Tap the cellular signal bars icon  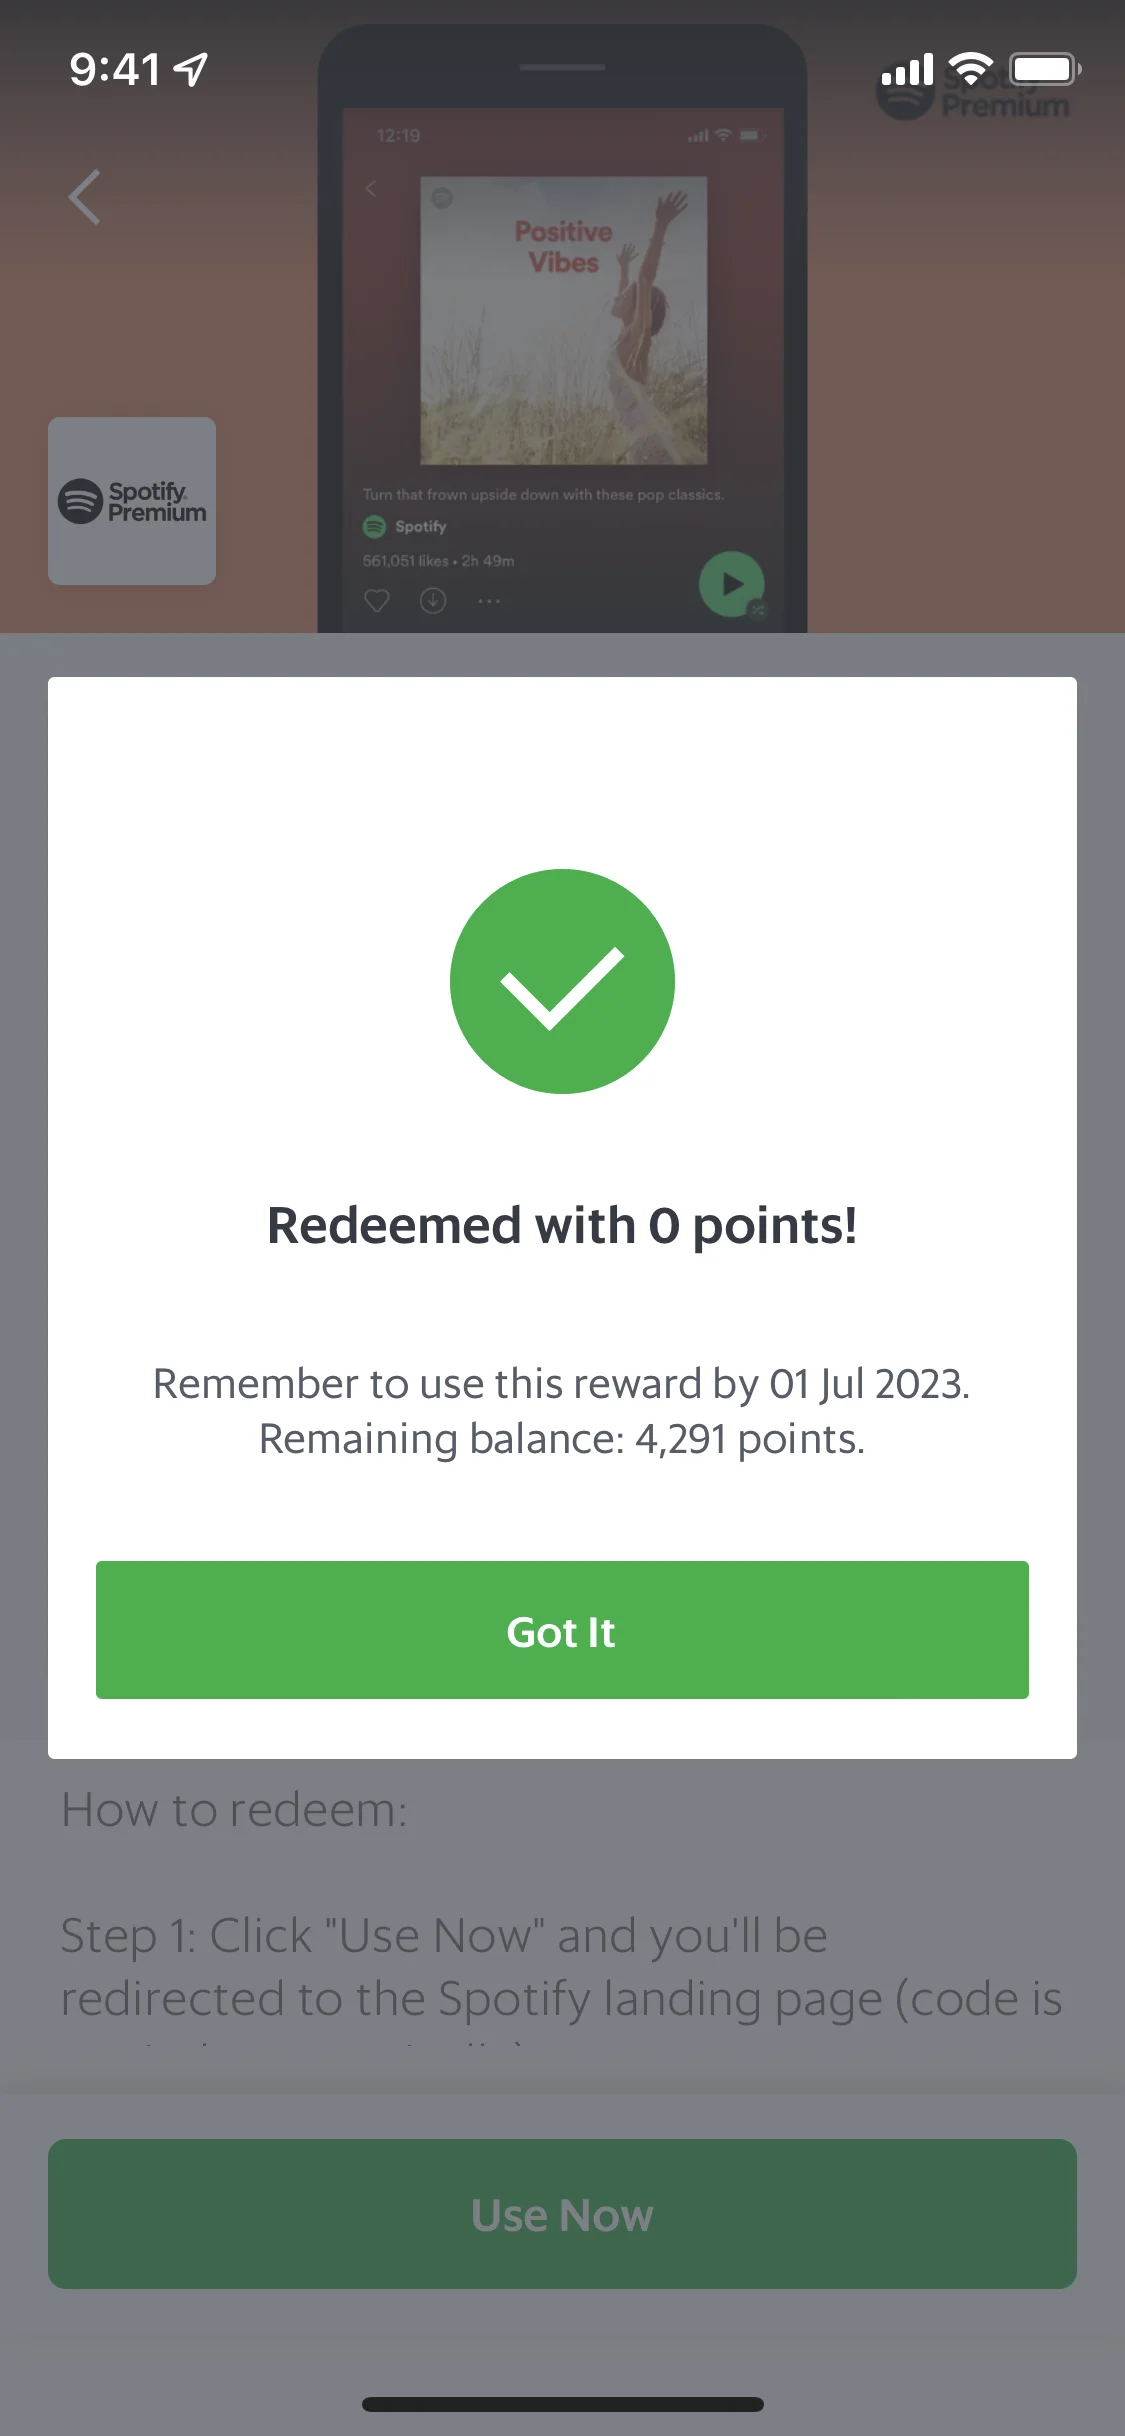click(908, 68)
